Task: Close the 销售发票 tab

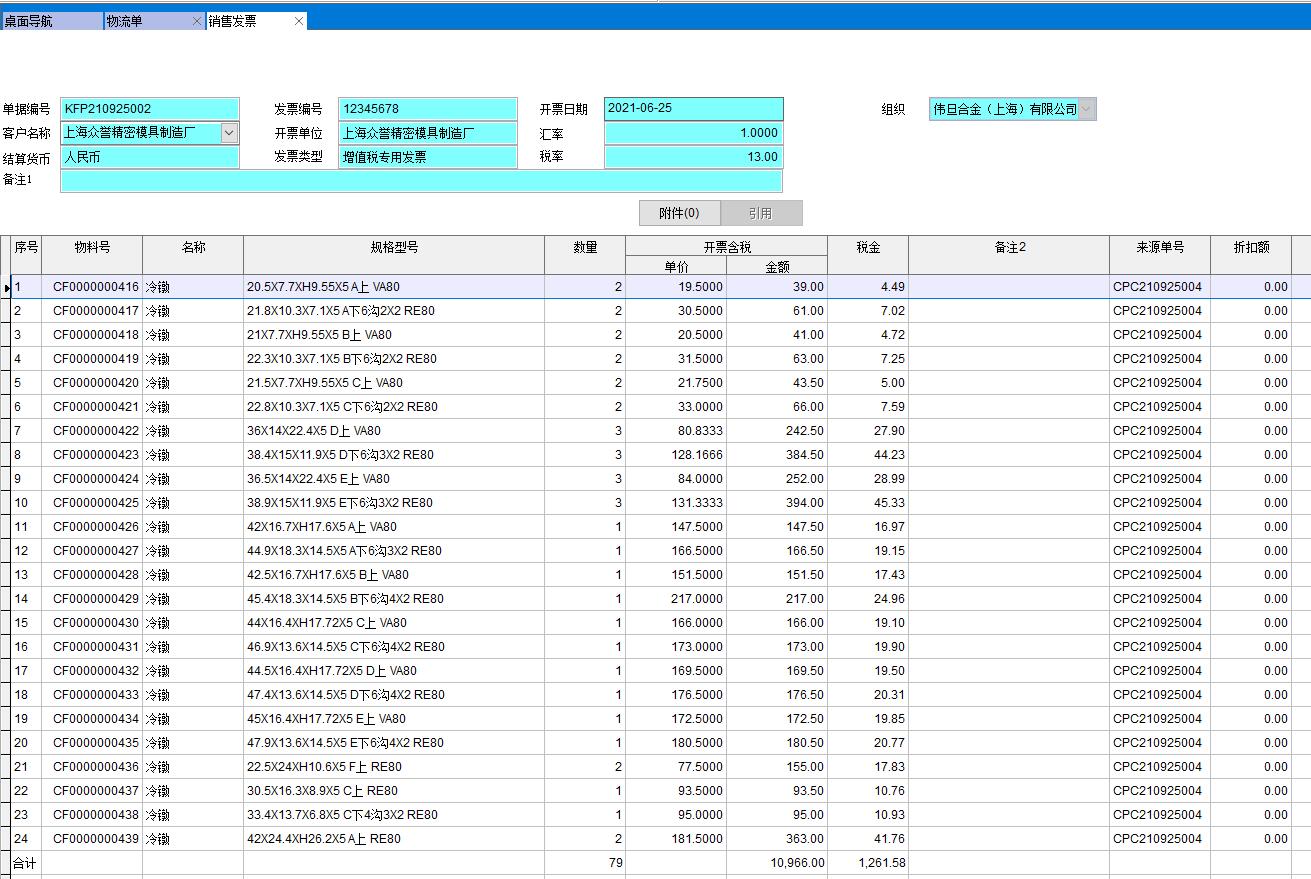Action: [x=299, y=21]
